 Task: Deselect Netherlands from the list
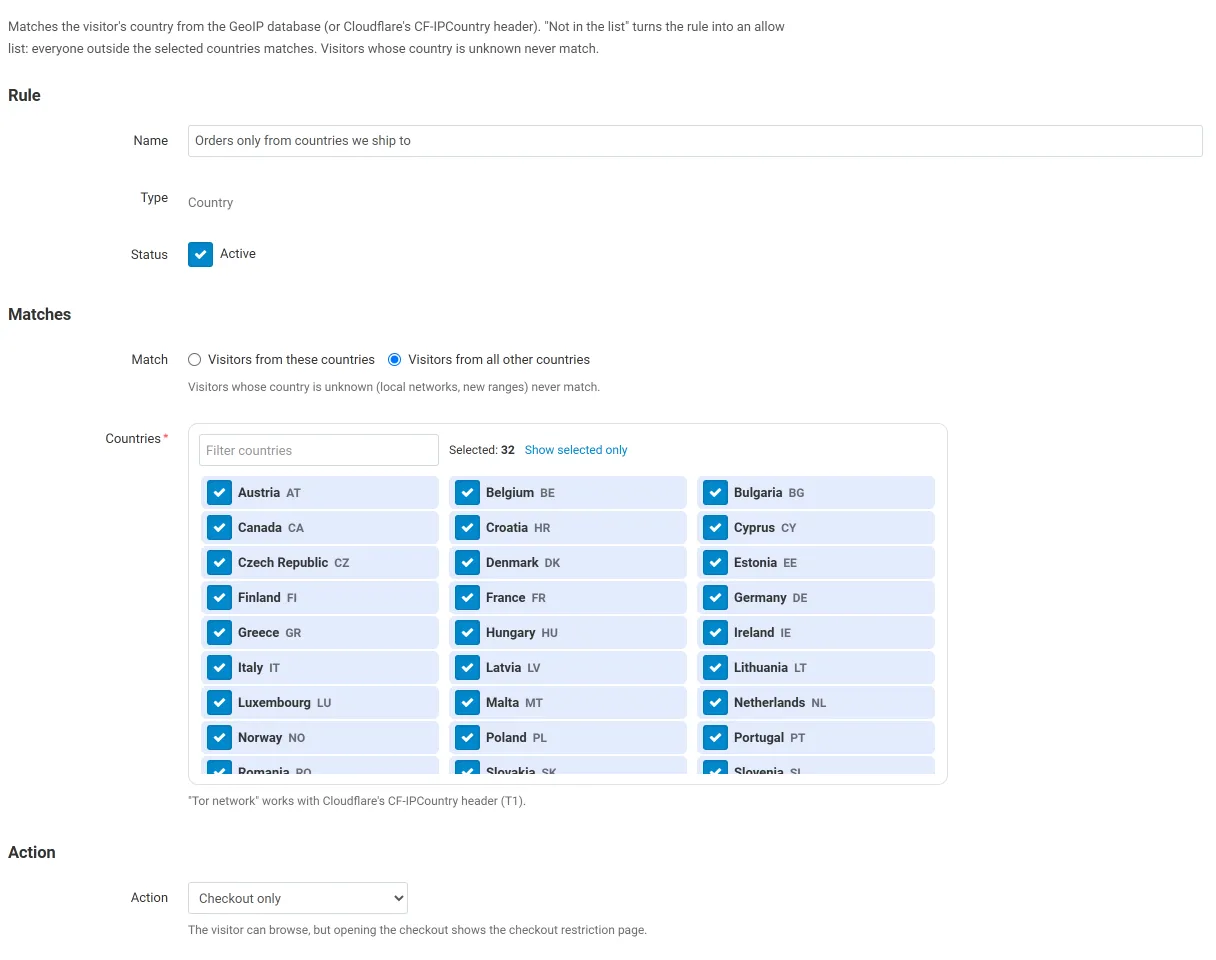(716, 703)
